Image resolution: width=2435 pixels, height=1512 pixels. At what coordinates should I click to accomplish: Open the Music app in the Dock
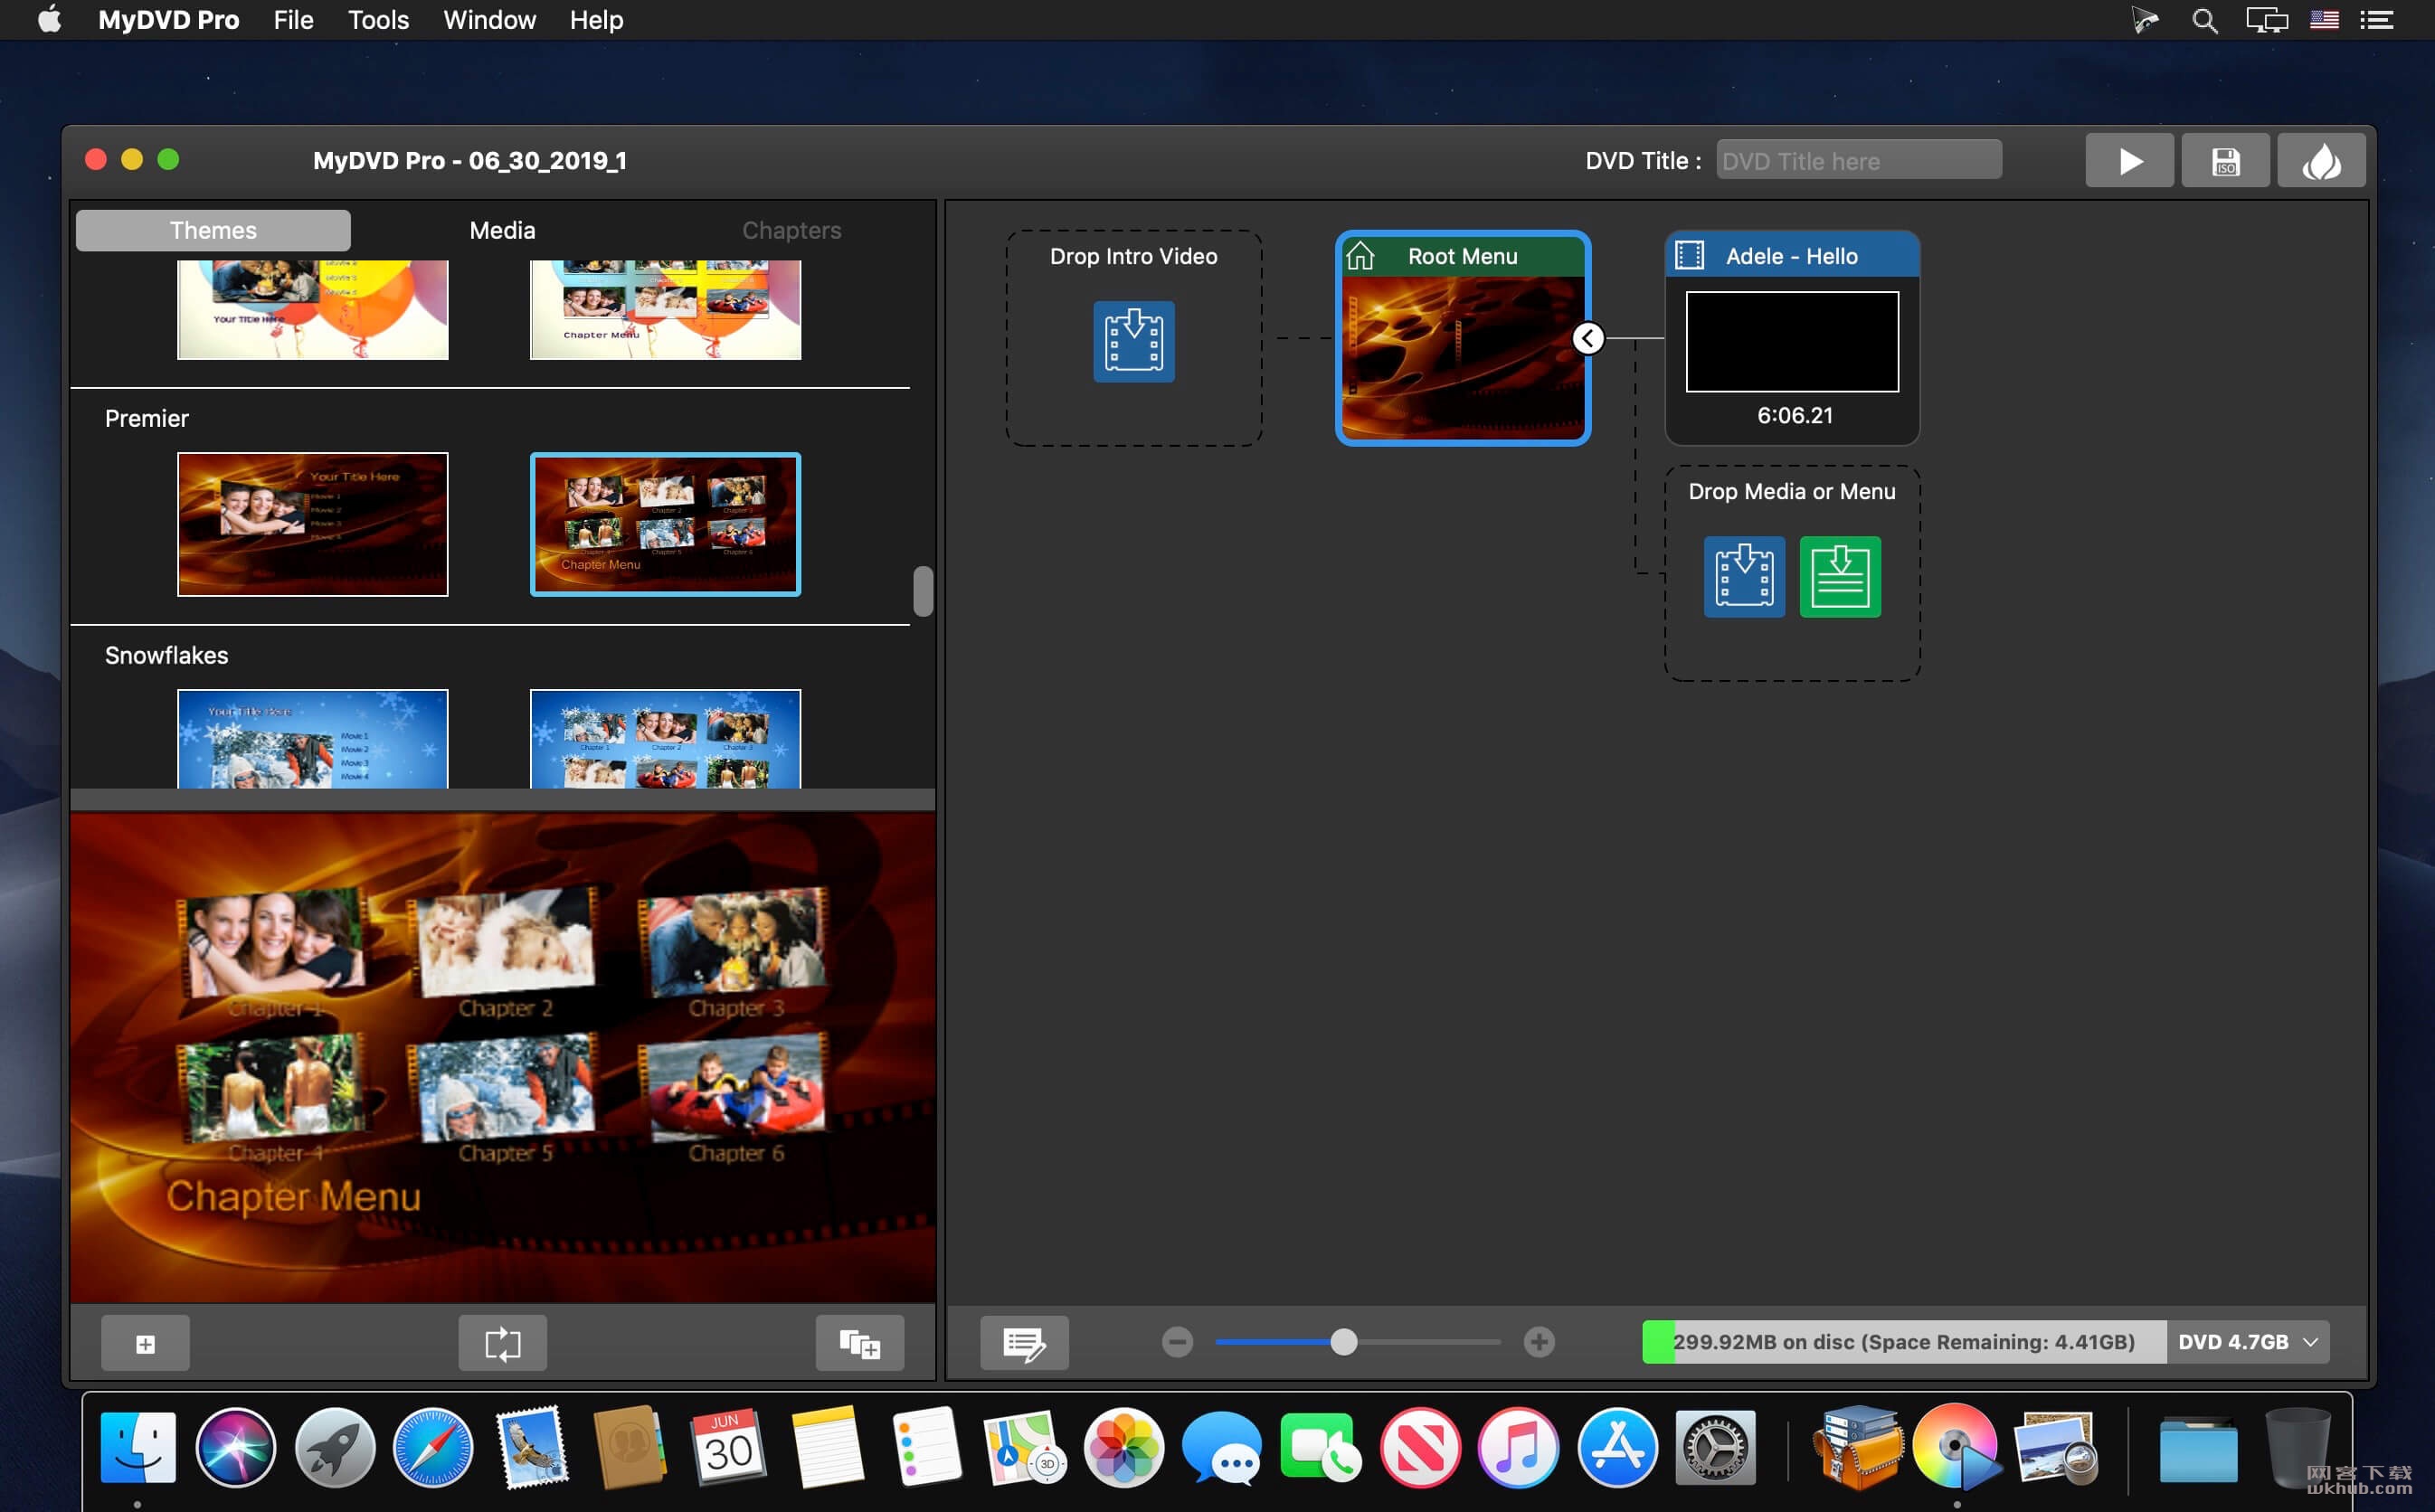(1518, 1446)
